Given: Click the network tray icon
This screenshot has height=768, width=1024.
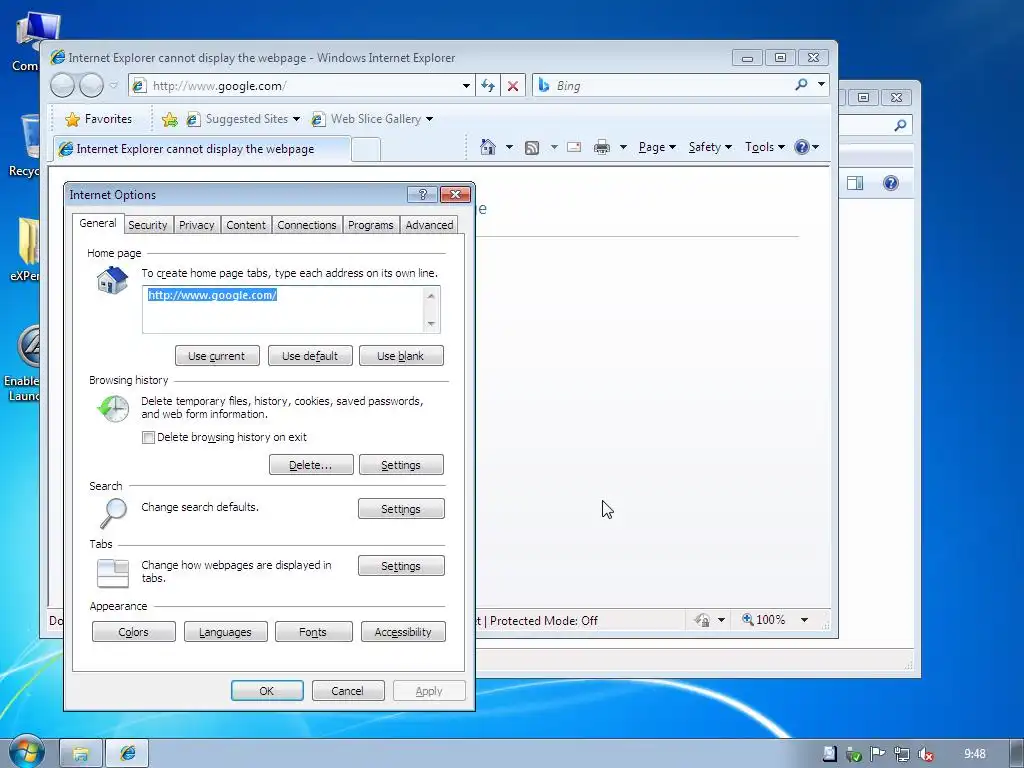Looking at the screenshot, I should [x=902, y=754].
